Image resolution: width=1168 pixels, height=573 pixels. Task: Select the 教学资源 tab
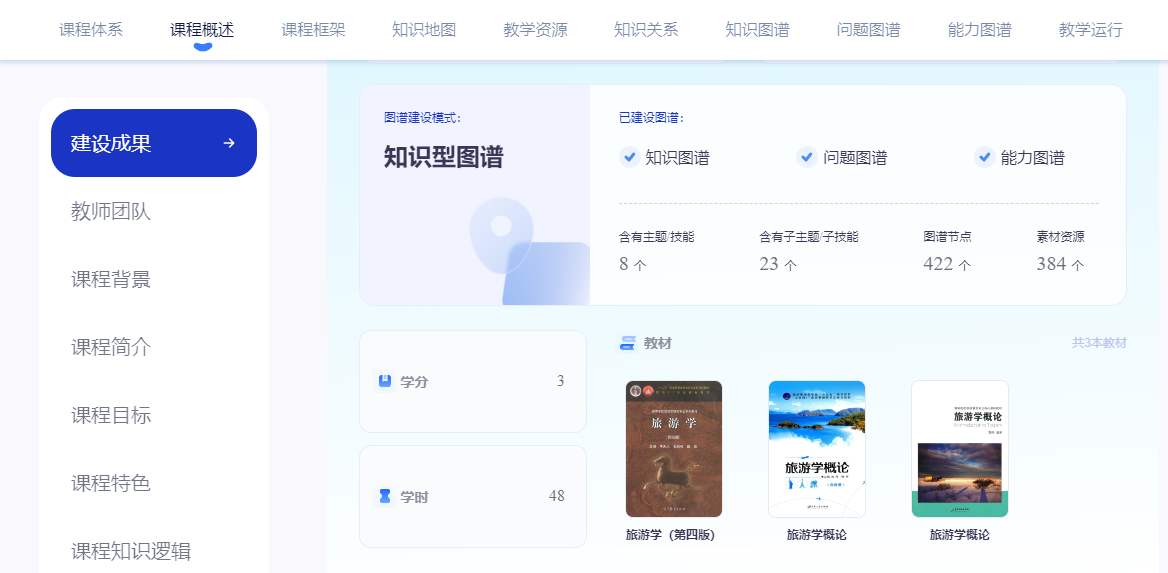point(535,30)
